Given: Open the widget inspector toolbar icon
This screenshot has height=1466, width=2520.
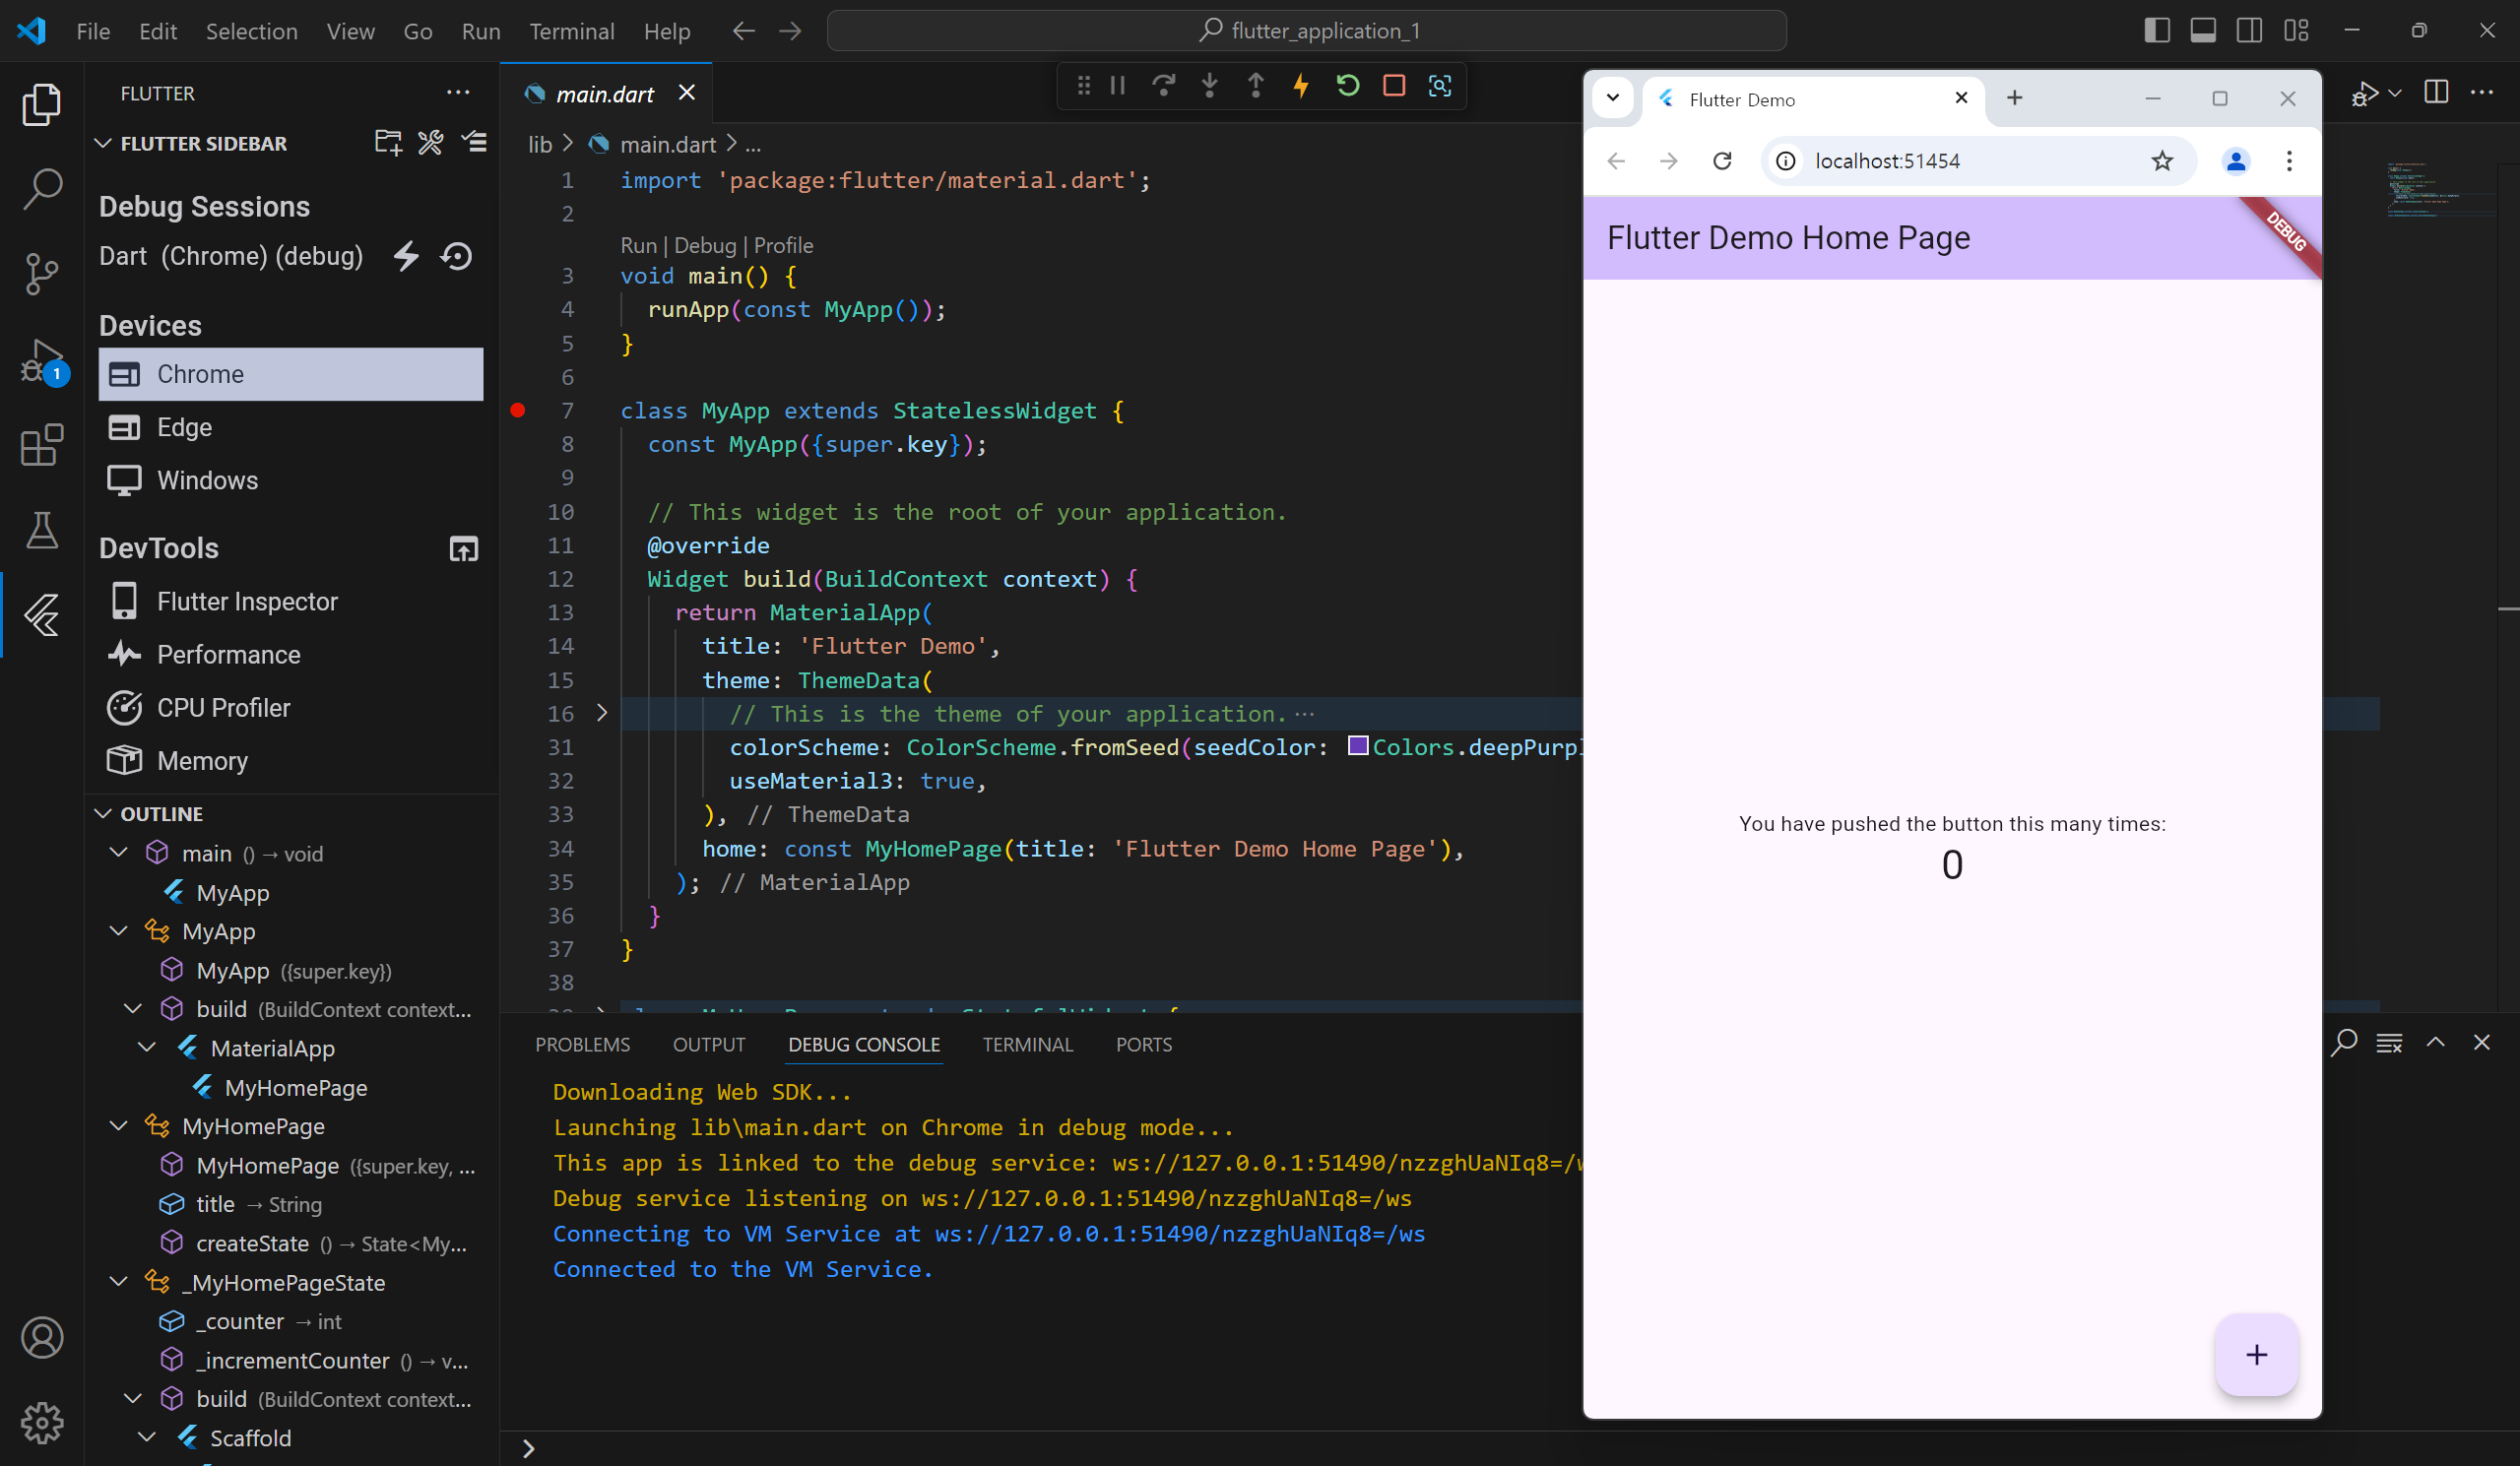Looking at the screenshot, I should tap(1439, 86).
